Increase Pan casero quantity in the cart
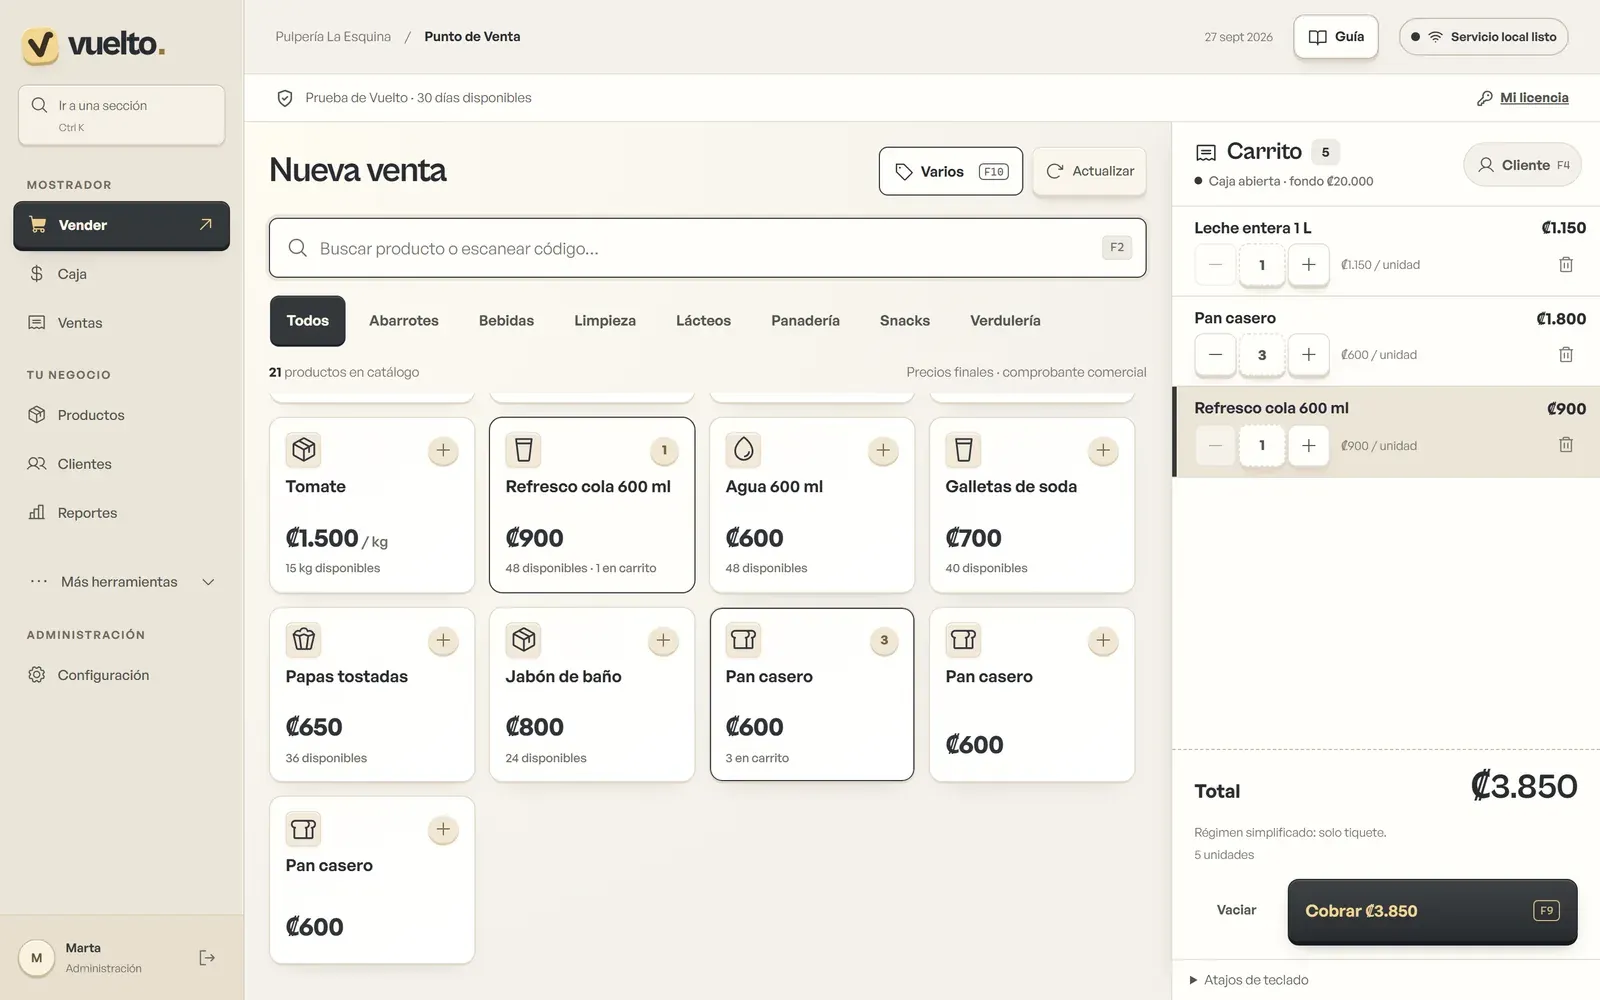 coord(1308,355)
